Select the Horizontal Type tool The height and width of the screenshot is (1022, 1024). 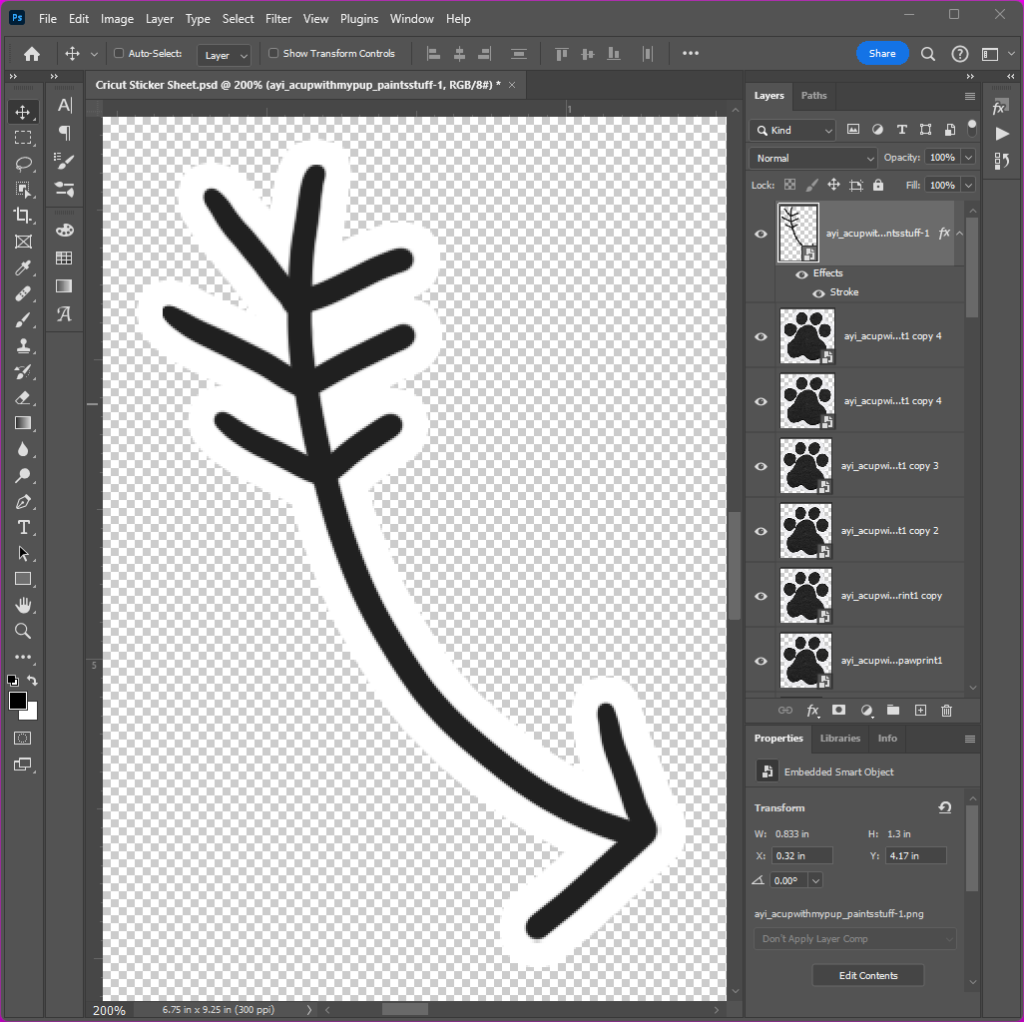click(x=23, y=527)
